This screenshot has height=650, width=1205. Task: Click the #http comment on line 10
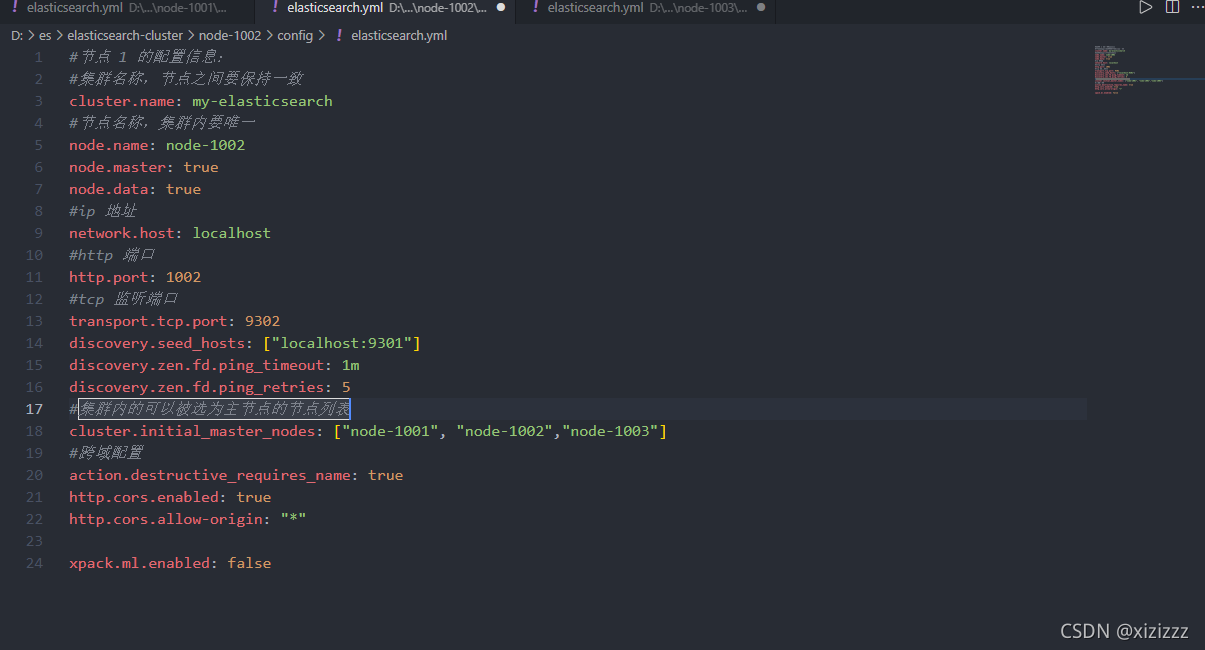112,255
